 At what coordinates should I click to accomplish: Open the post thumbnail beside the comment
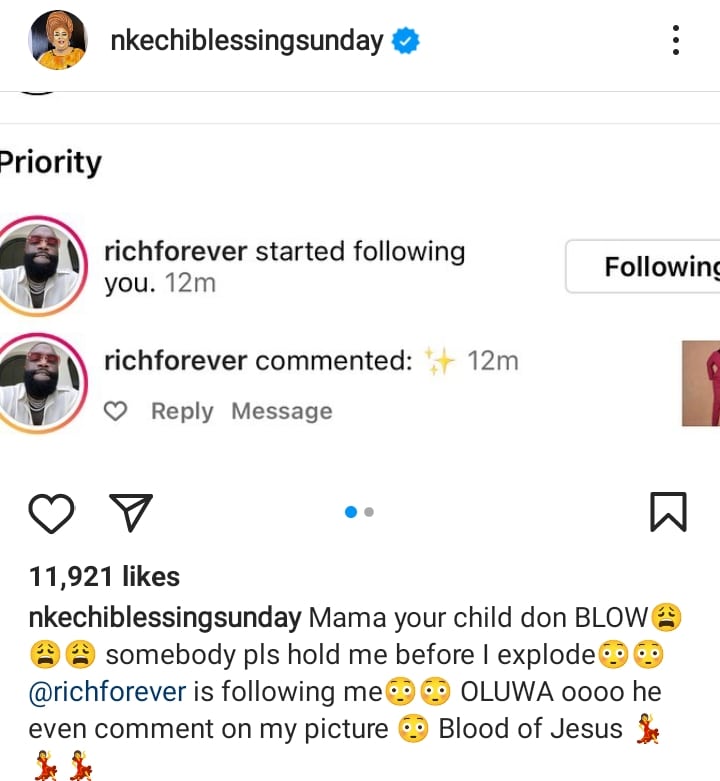pos(700,384)
